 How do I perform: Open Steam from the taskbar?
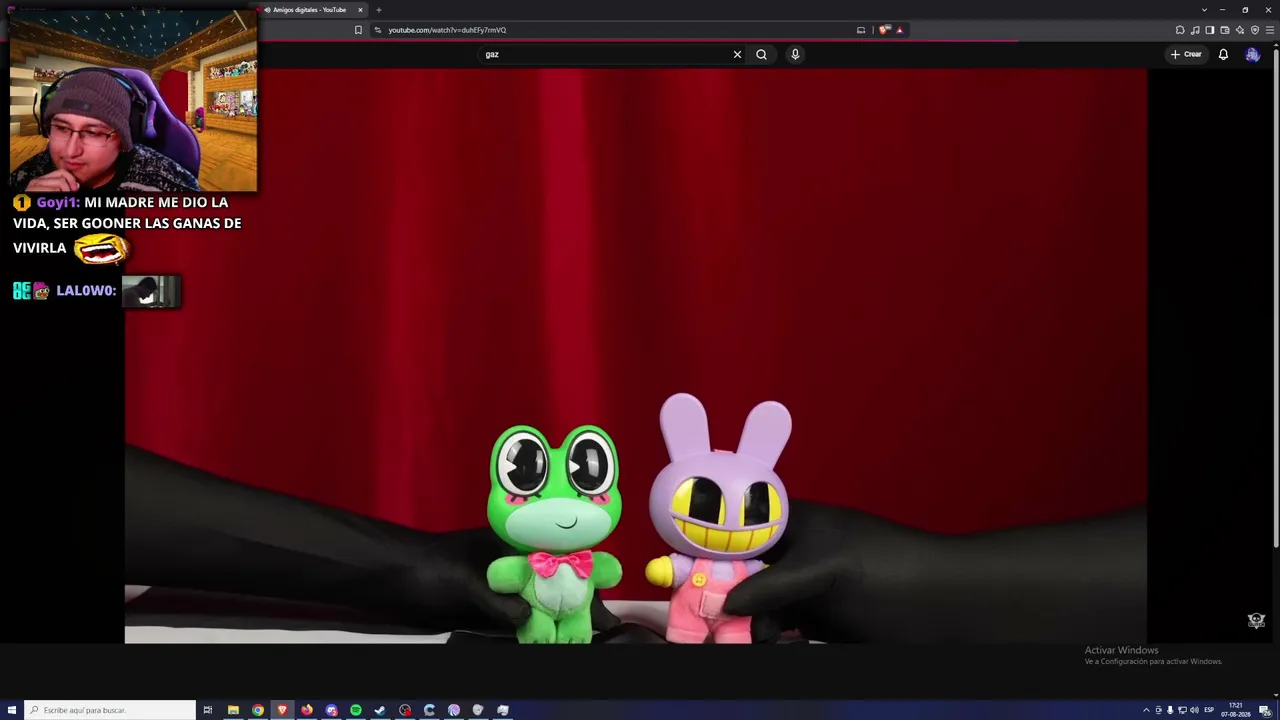pyautogui.click(x=380, y=710)
